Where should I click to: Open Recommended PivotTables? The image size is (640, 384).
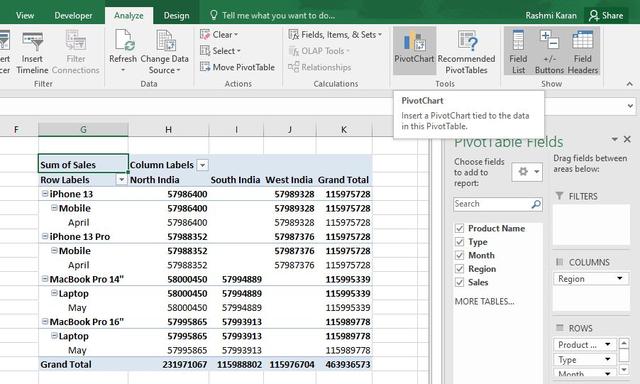point(466,51)
